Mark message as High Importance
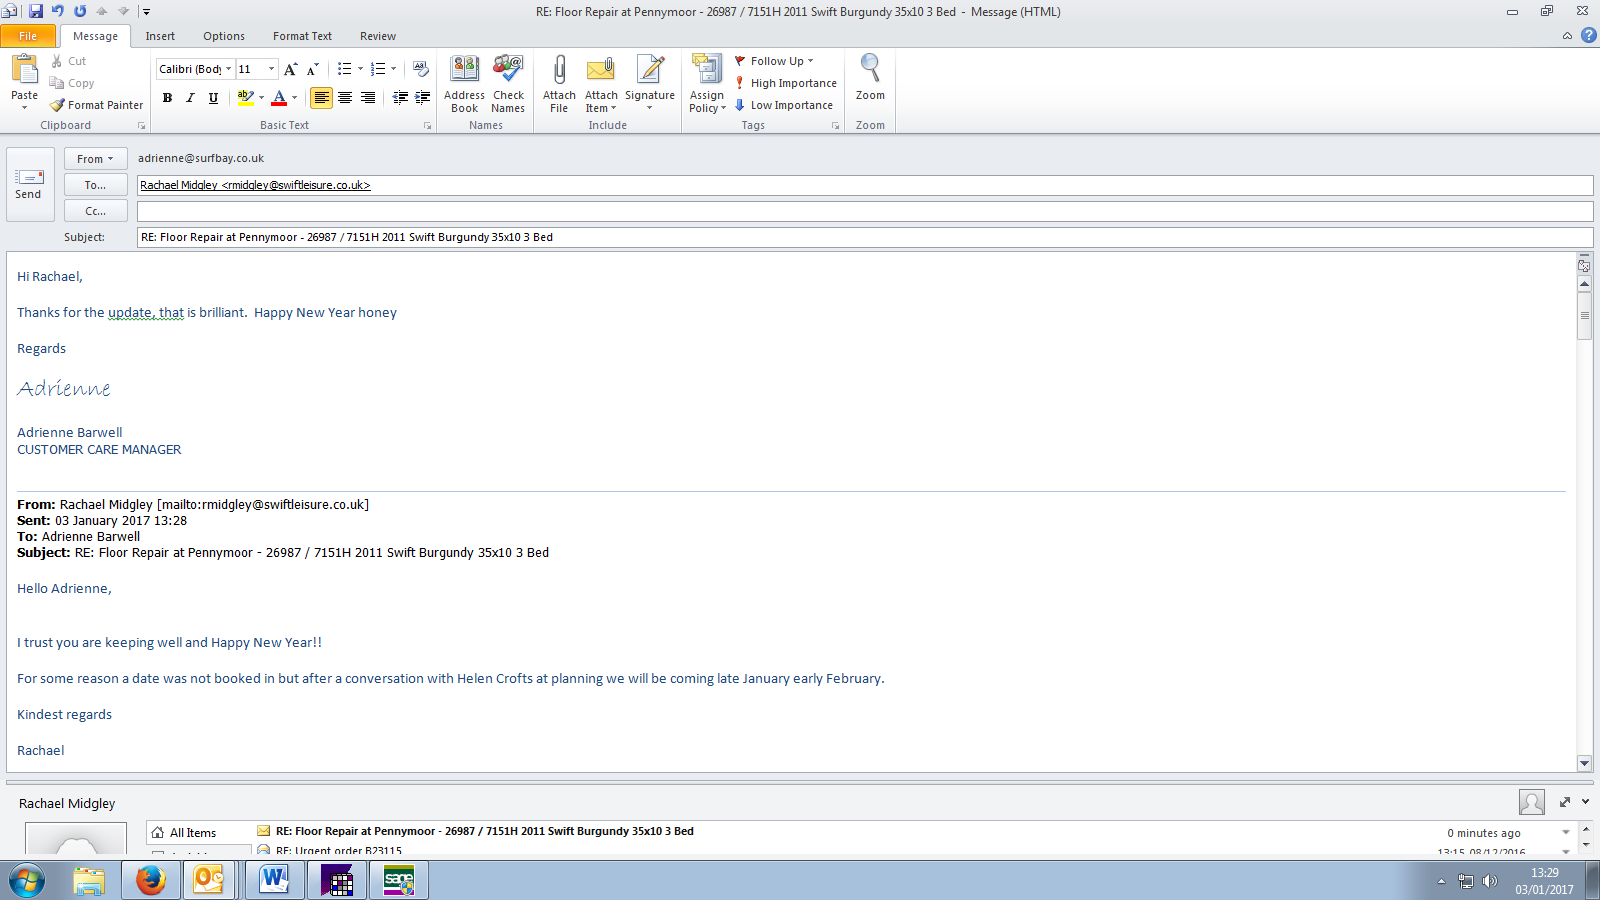 [786, 83]
